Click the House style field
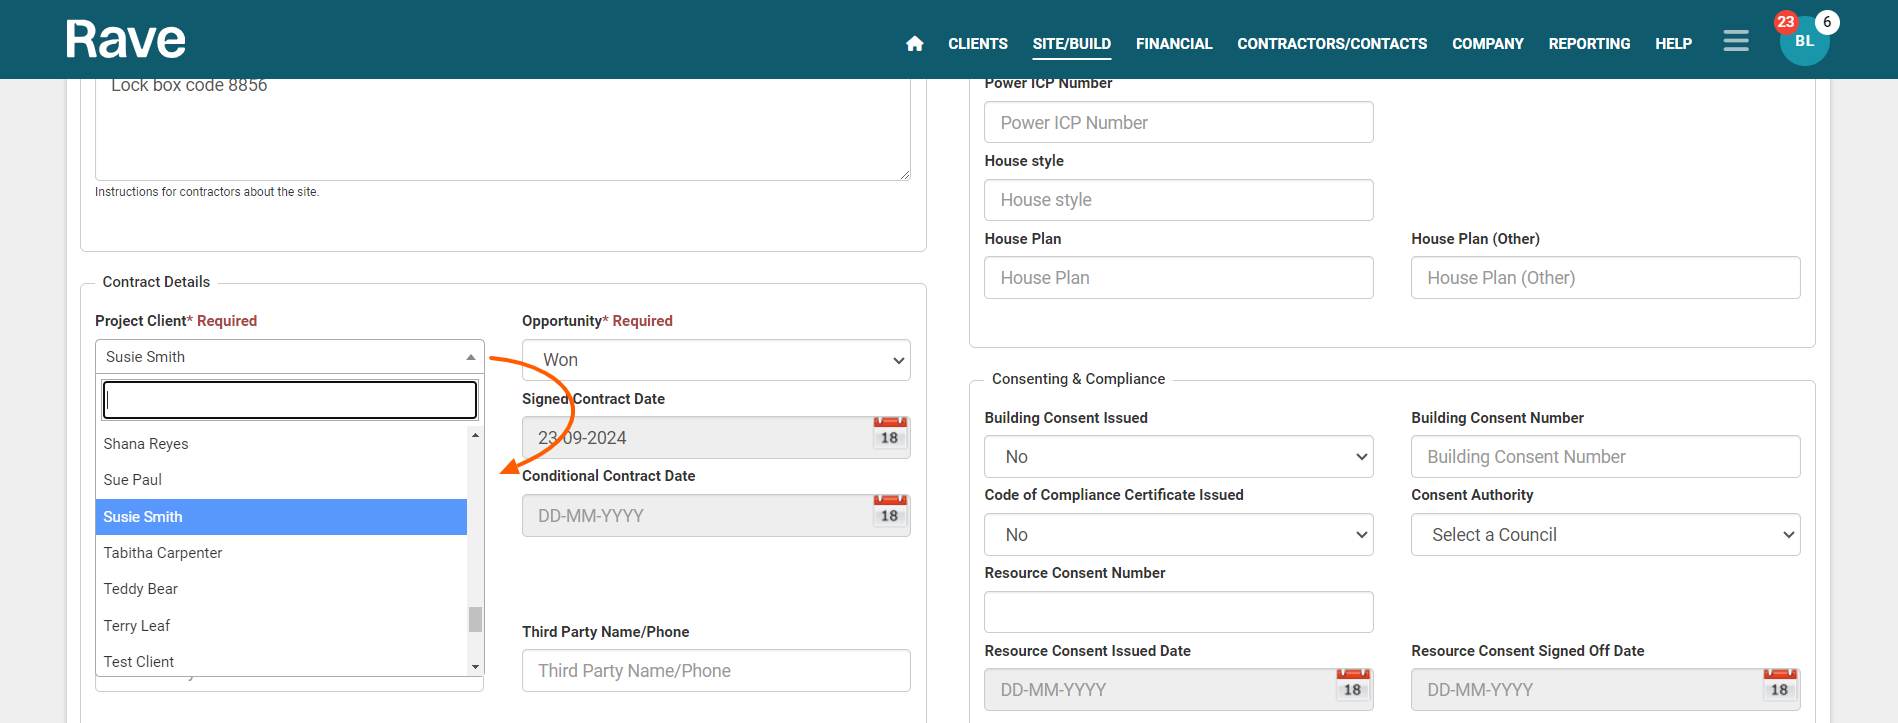Screen dimensions: 1898x723 (x=1179, y=200)
